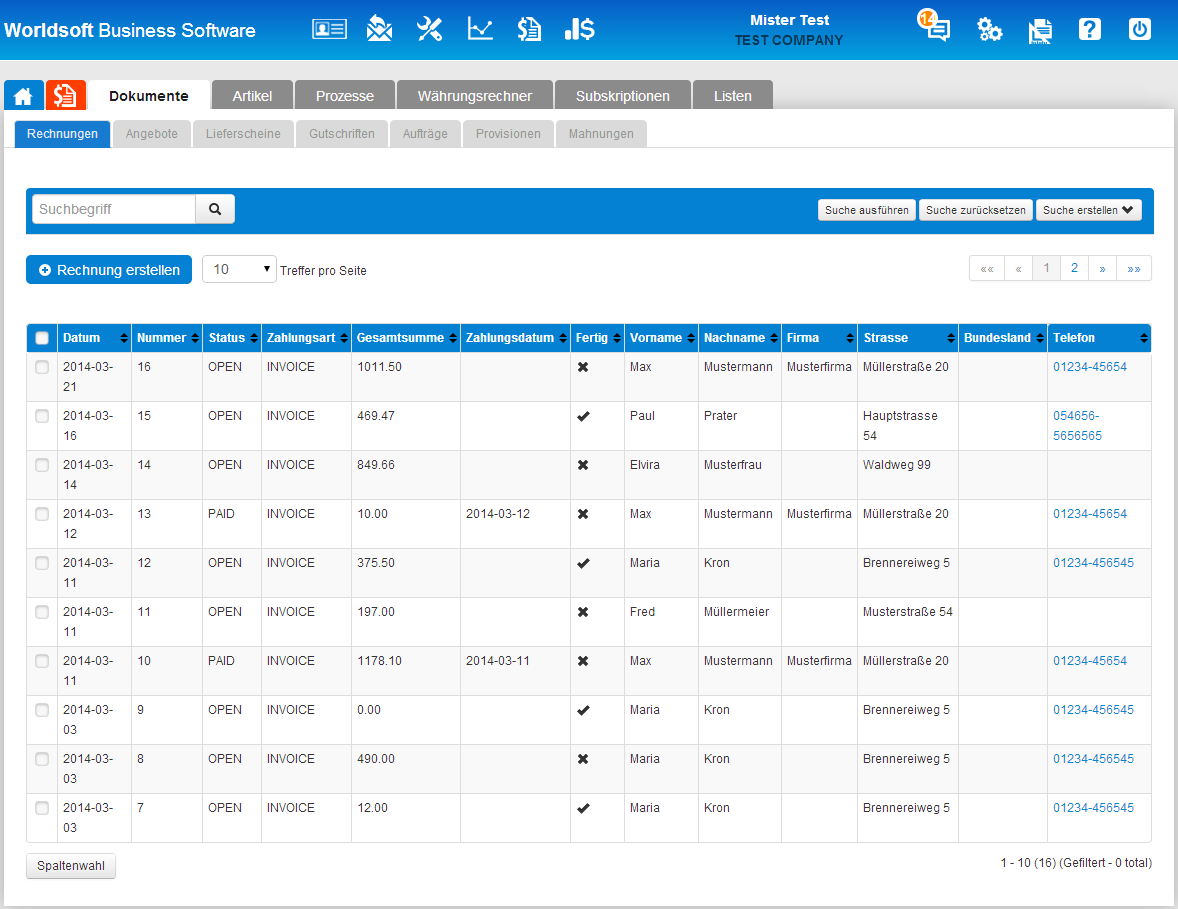Open the Subskriptionen tab

623,95
